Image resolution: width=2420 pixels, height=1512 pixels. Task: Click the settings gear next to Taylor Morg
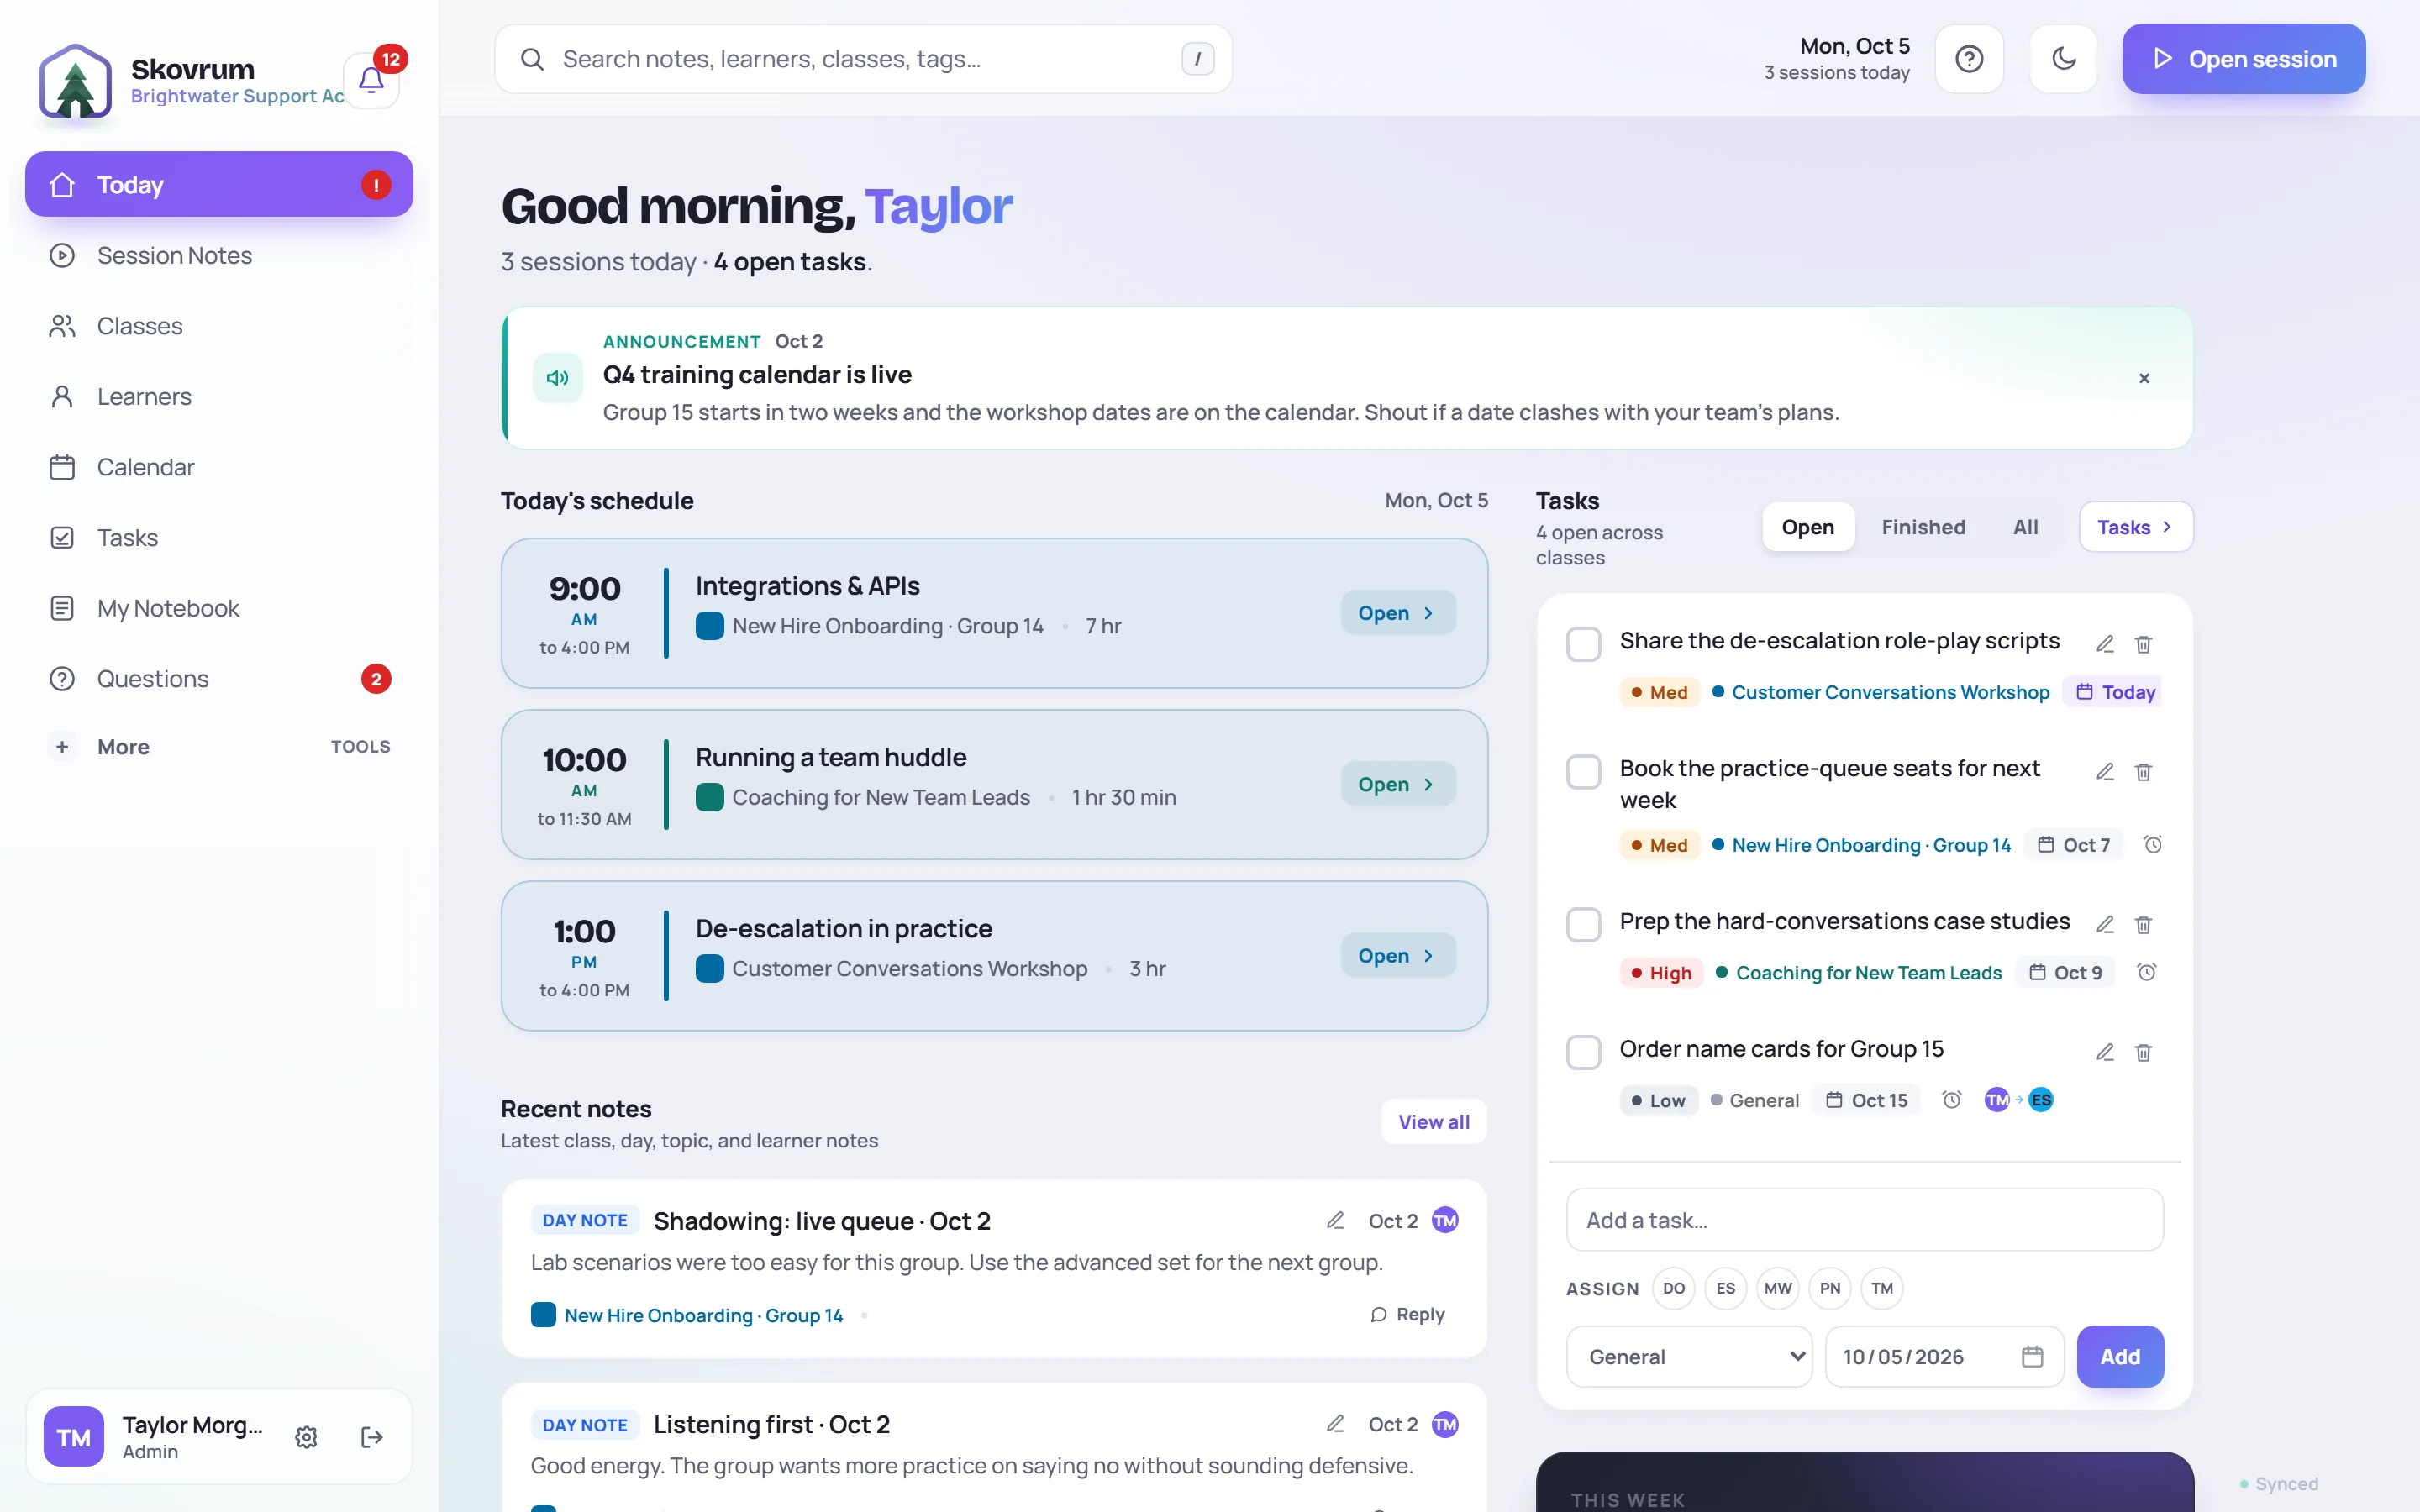point(306,1437)
